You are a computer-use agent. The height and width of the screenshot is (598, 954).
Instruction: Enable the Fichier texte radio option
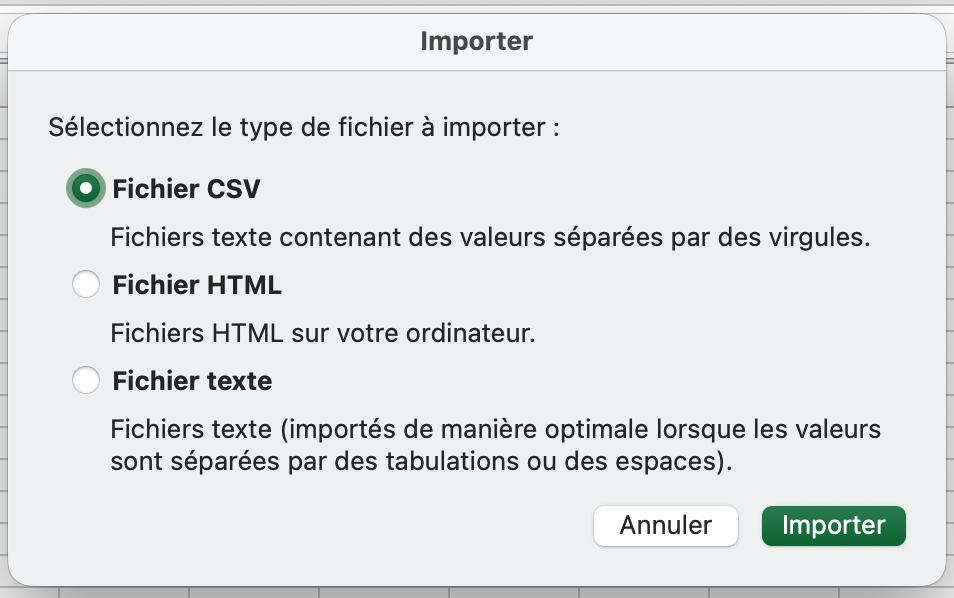[x=86, y=381]
